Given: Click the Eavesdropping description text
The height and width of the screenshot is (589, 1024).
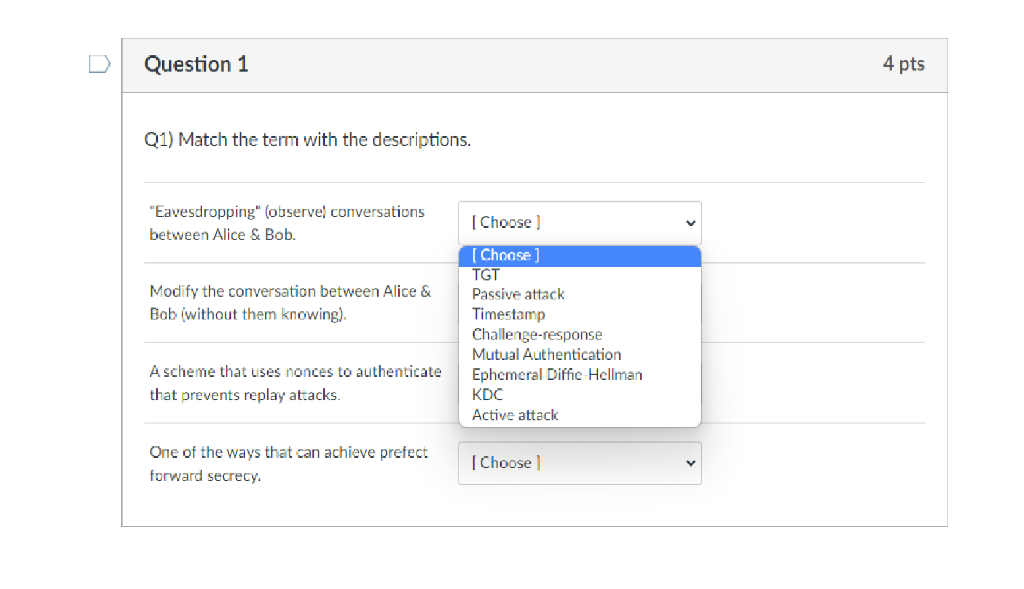Looking at the screenshot, I should coord(287,223).
